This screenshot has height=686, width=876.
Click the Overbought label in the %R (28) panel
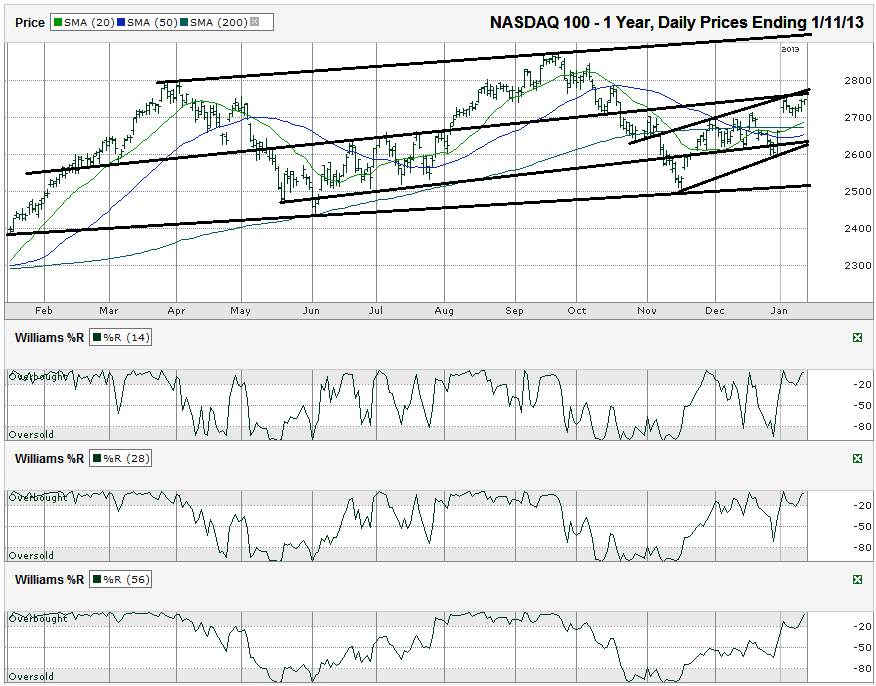click(x=37, y=498)
